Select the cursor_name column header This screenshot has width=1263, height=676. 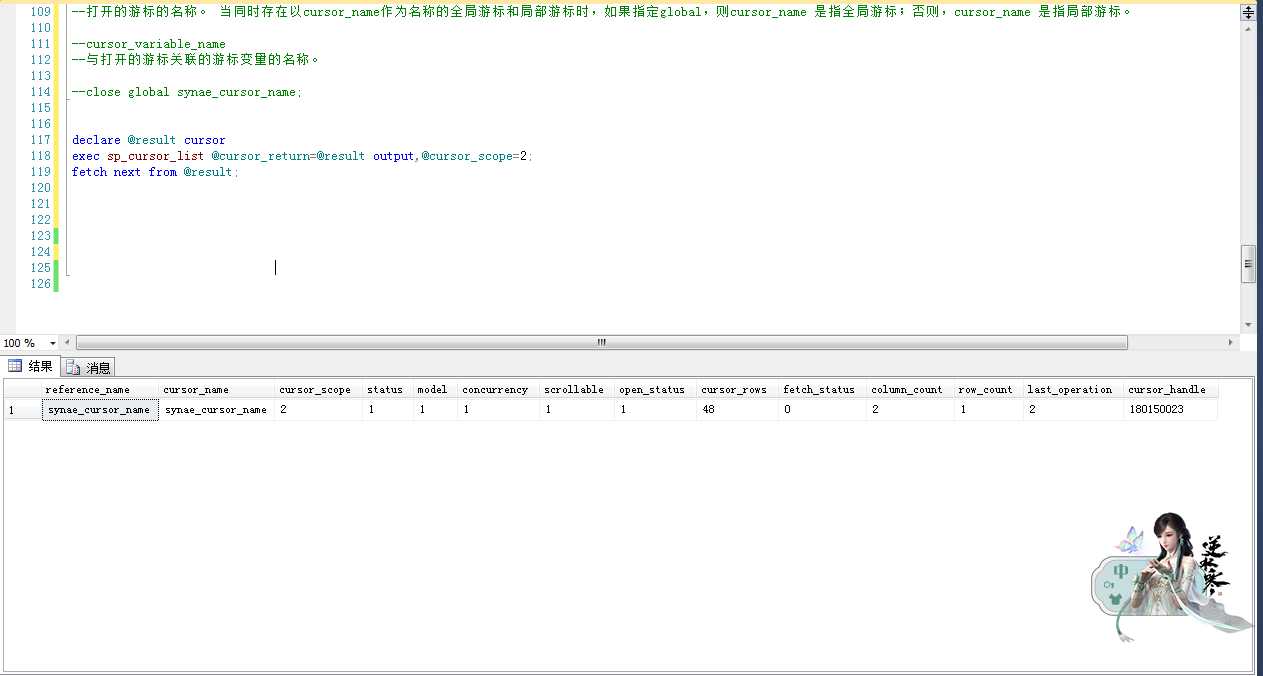click(217, 390)
